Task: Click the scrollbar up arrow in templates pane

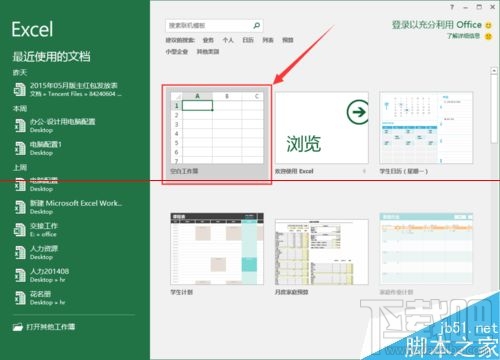Action: tap(494, 71)
